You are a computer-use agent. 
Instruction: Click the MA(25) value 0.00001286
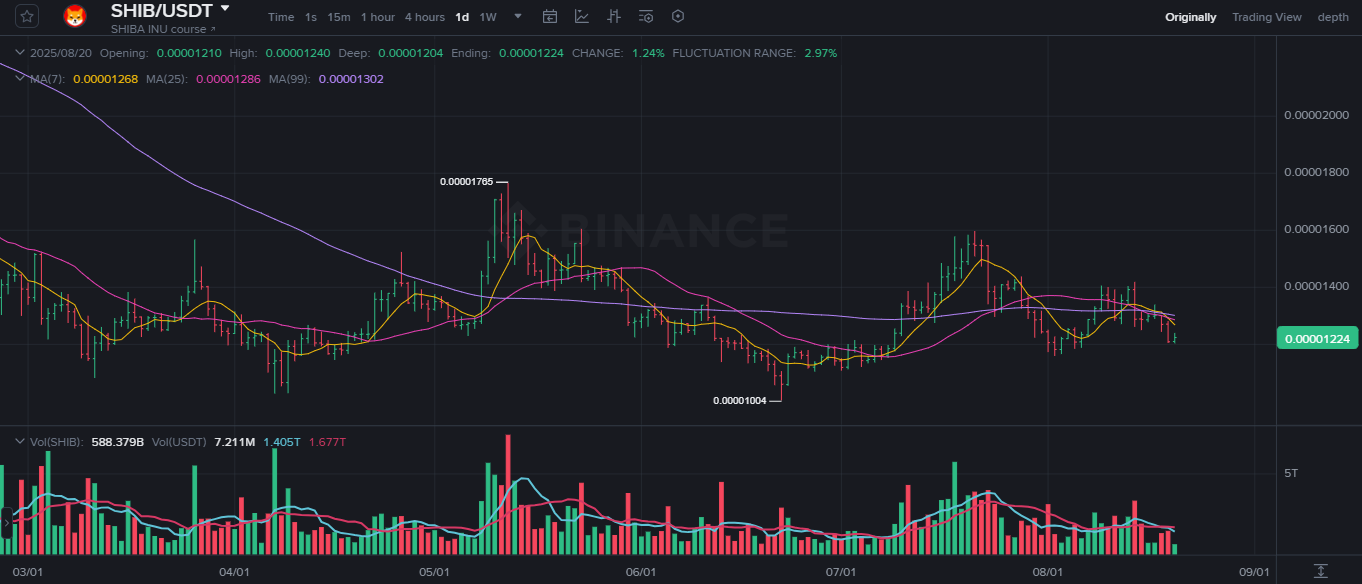click(228, 79)
